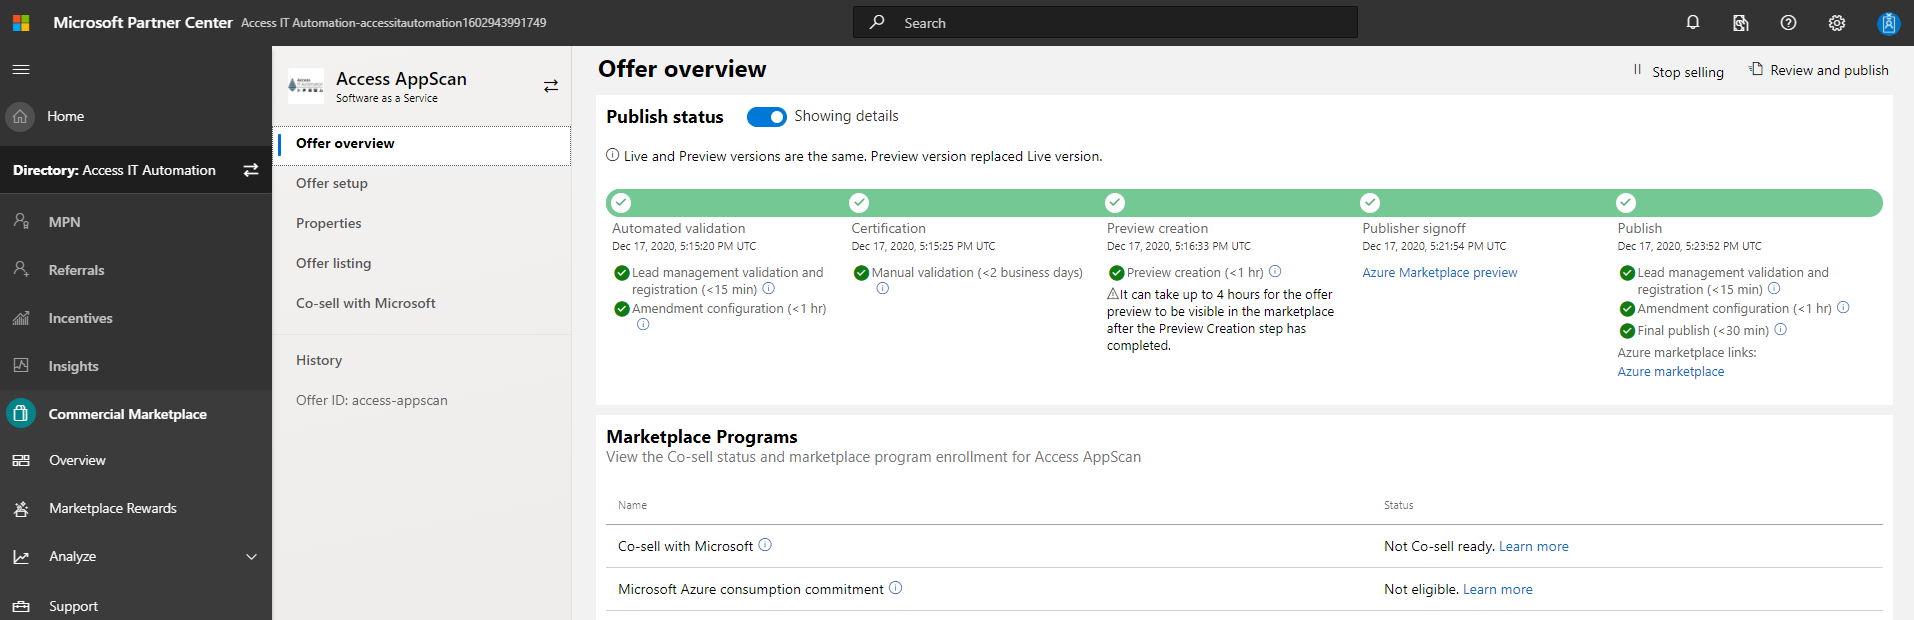
Task: Click the Commercial Marketplace bag icon
Action: tap(20, 413)
